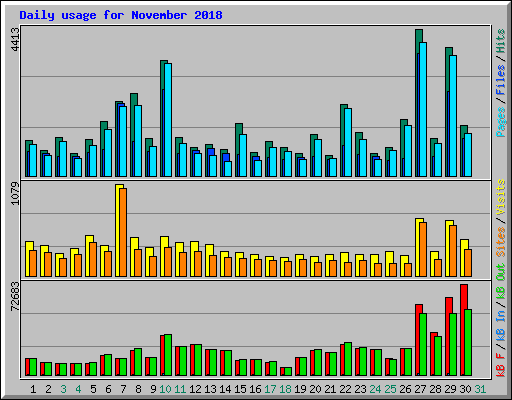Click the red "kB F" legend label
512x400 pixels.
tap(501, 365)
